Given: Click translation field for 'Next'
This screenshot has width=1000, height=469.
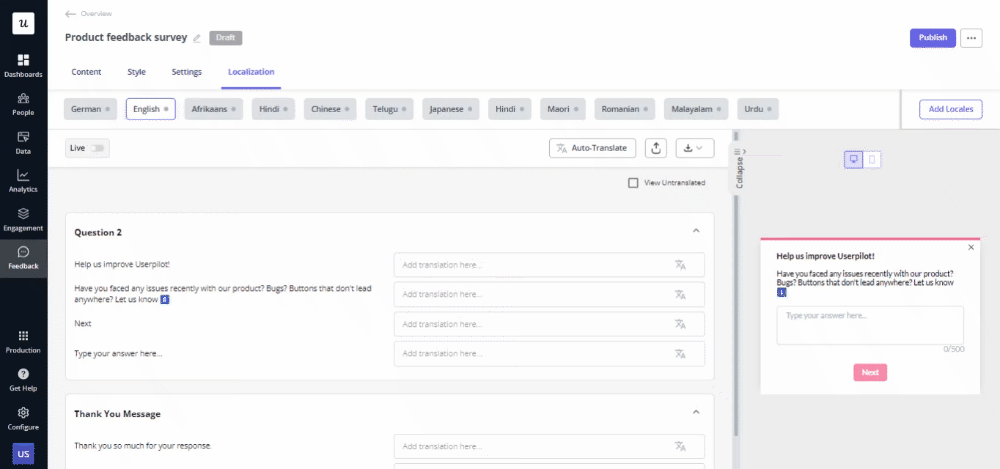Looking at the screenshot, I should (535, 324).
